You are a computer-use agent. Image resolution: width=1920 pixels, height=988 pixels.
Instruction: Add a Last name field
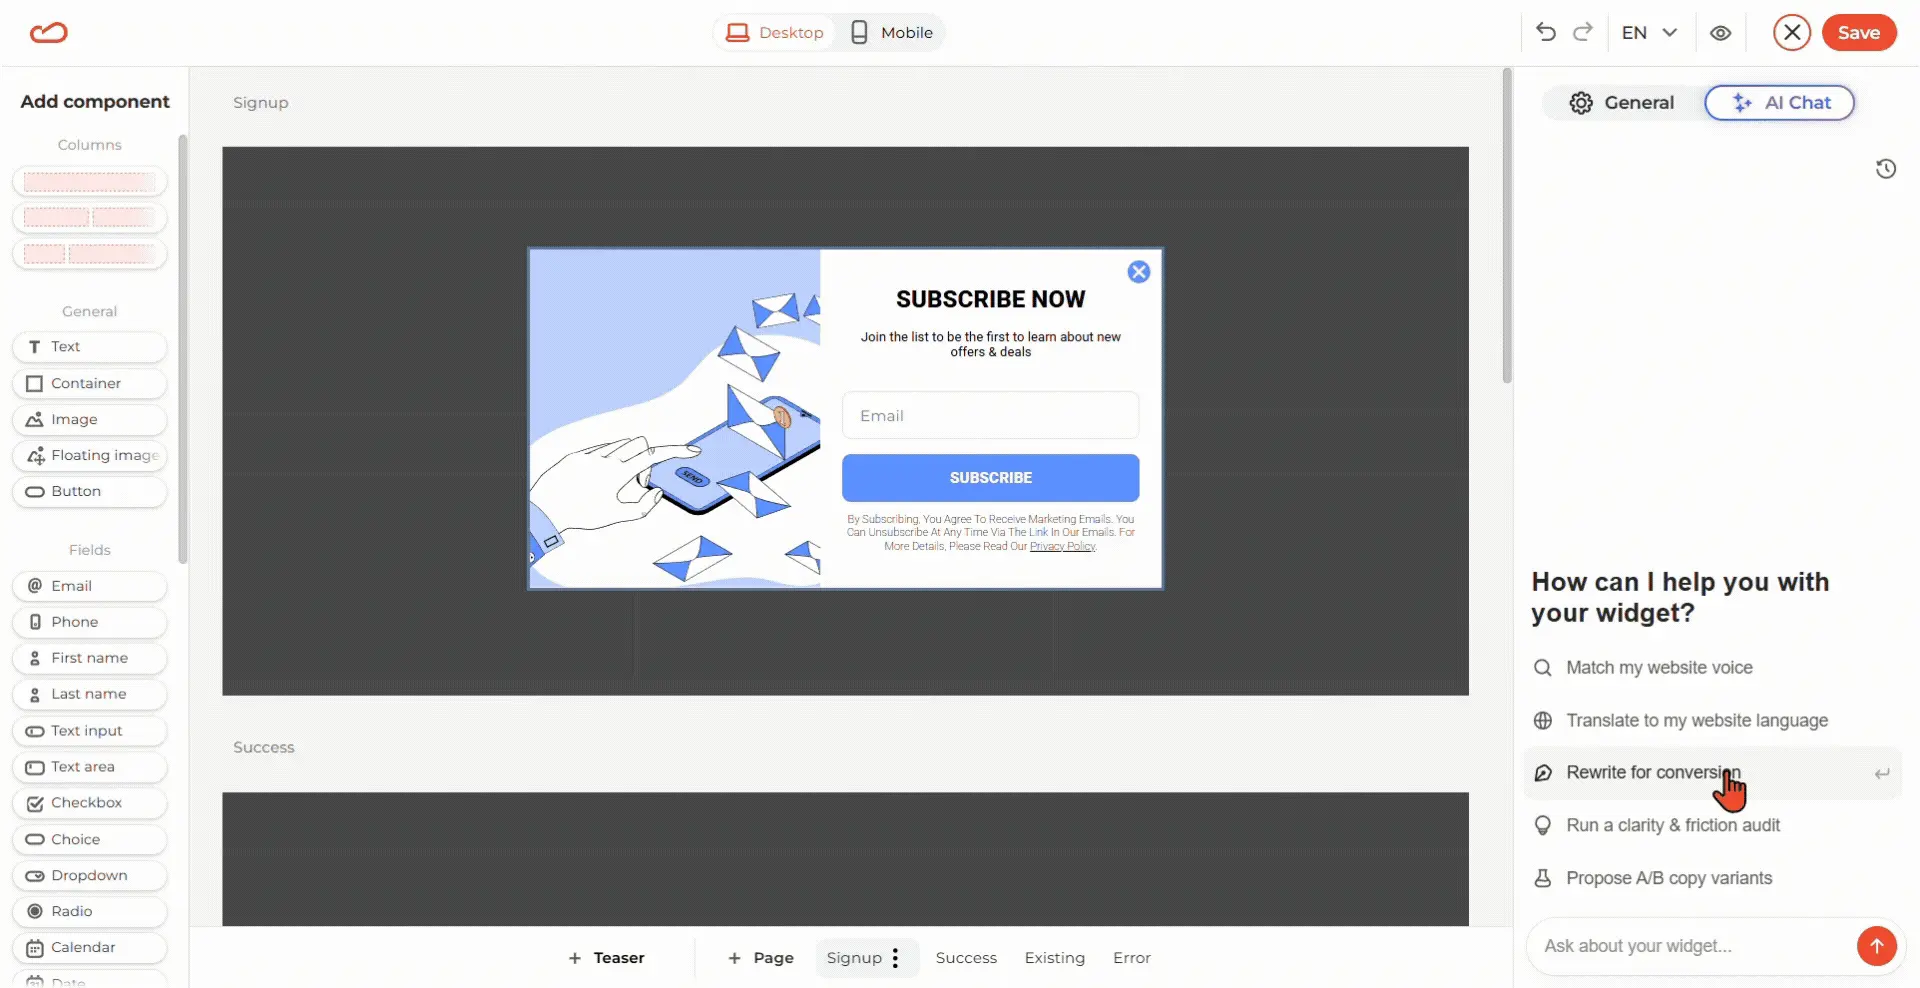(90, 694)
